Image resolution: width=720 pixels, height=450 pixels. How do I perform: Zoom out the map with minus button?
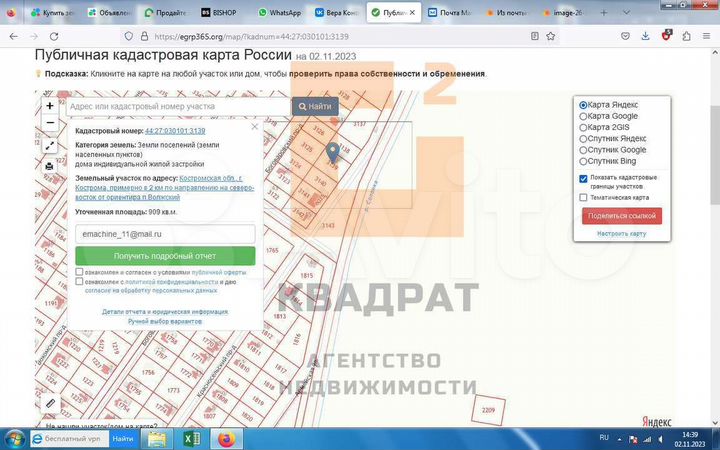(50, 123)
